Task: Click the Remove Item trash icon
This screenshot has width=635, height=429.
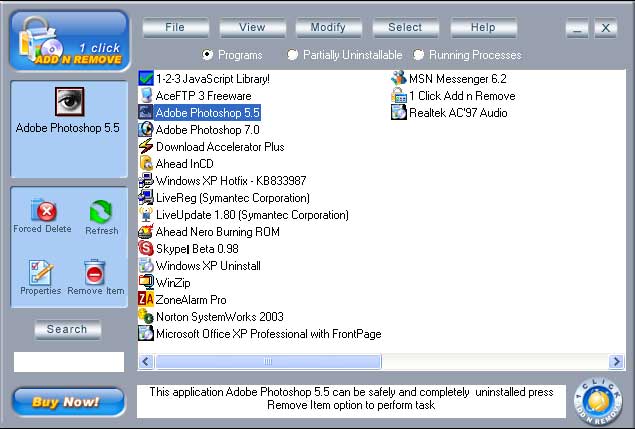Action: 94,271
